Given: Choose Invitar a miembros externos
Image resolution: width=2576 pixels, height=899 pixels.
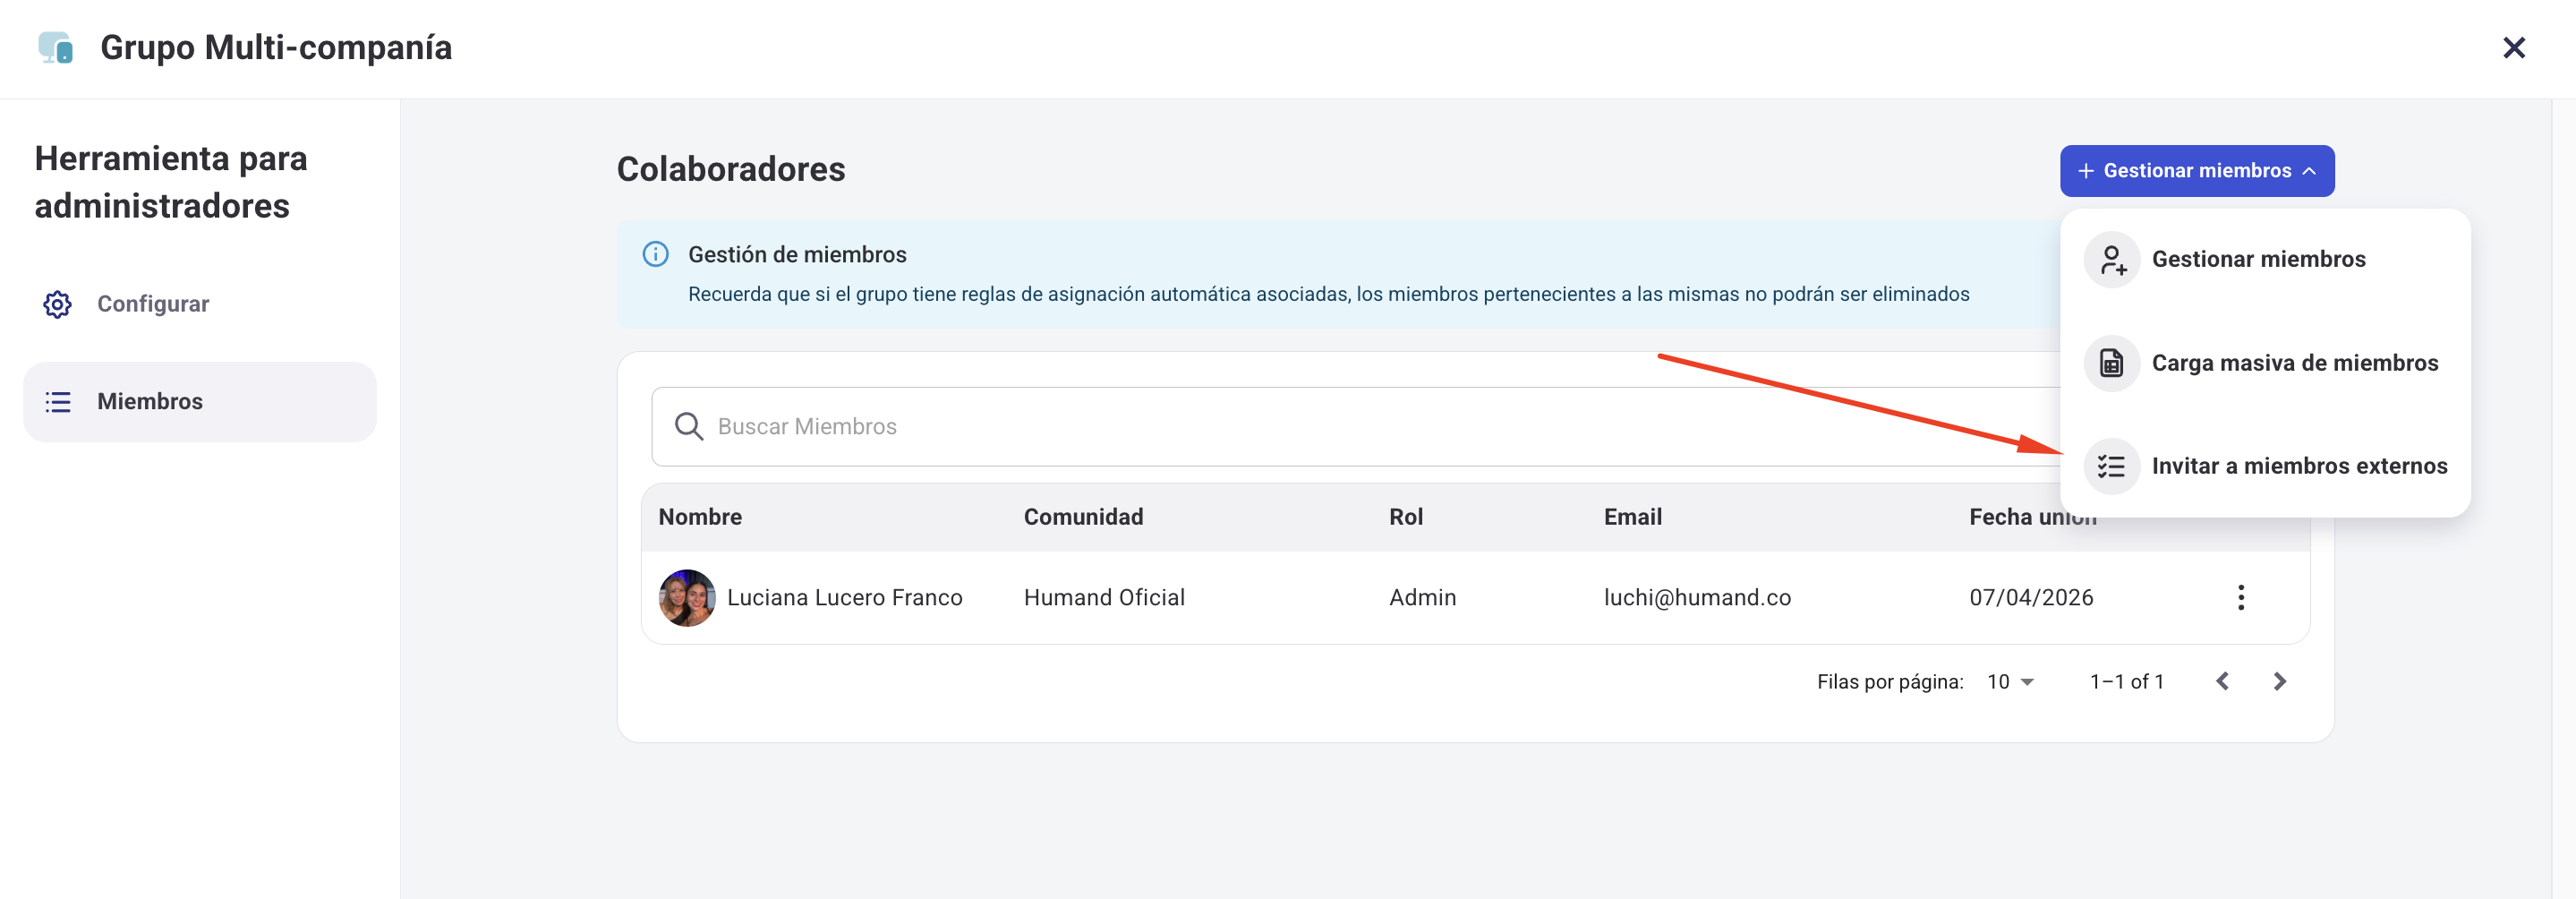Looking at the screenshot, I should [x=2298, y=466].
